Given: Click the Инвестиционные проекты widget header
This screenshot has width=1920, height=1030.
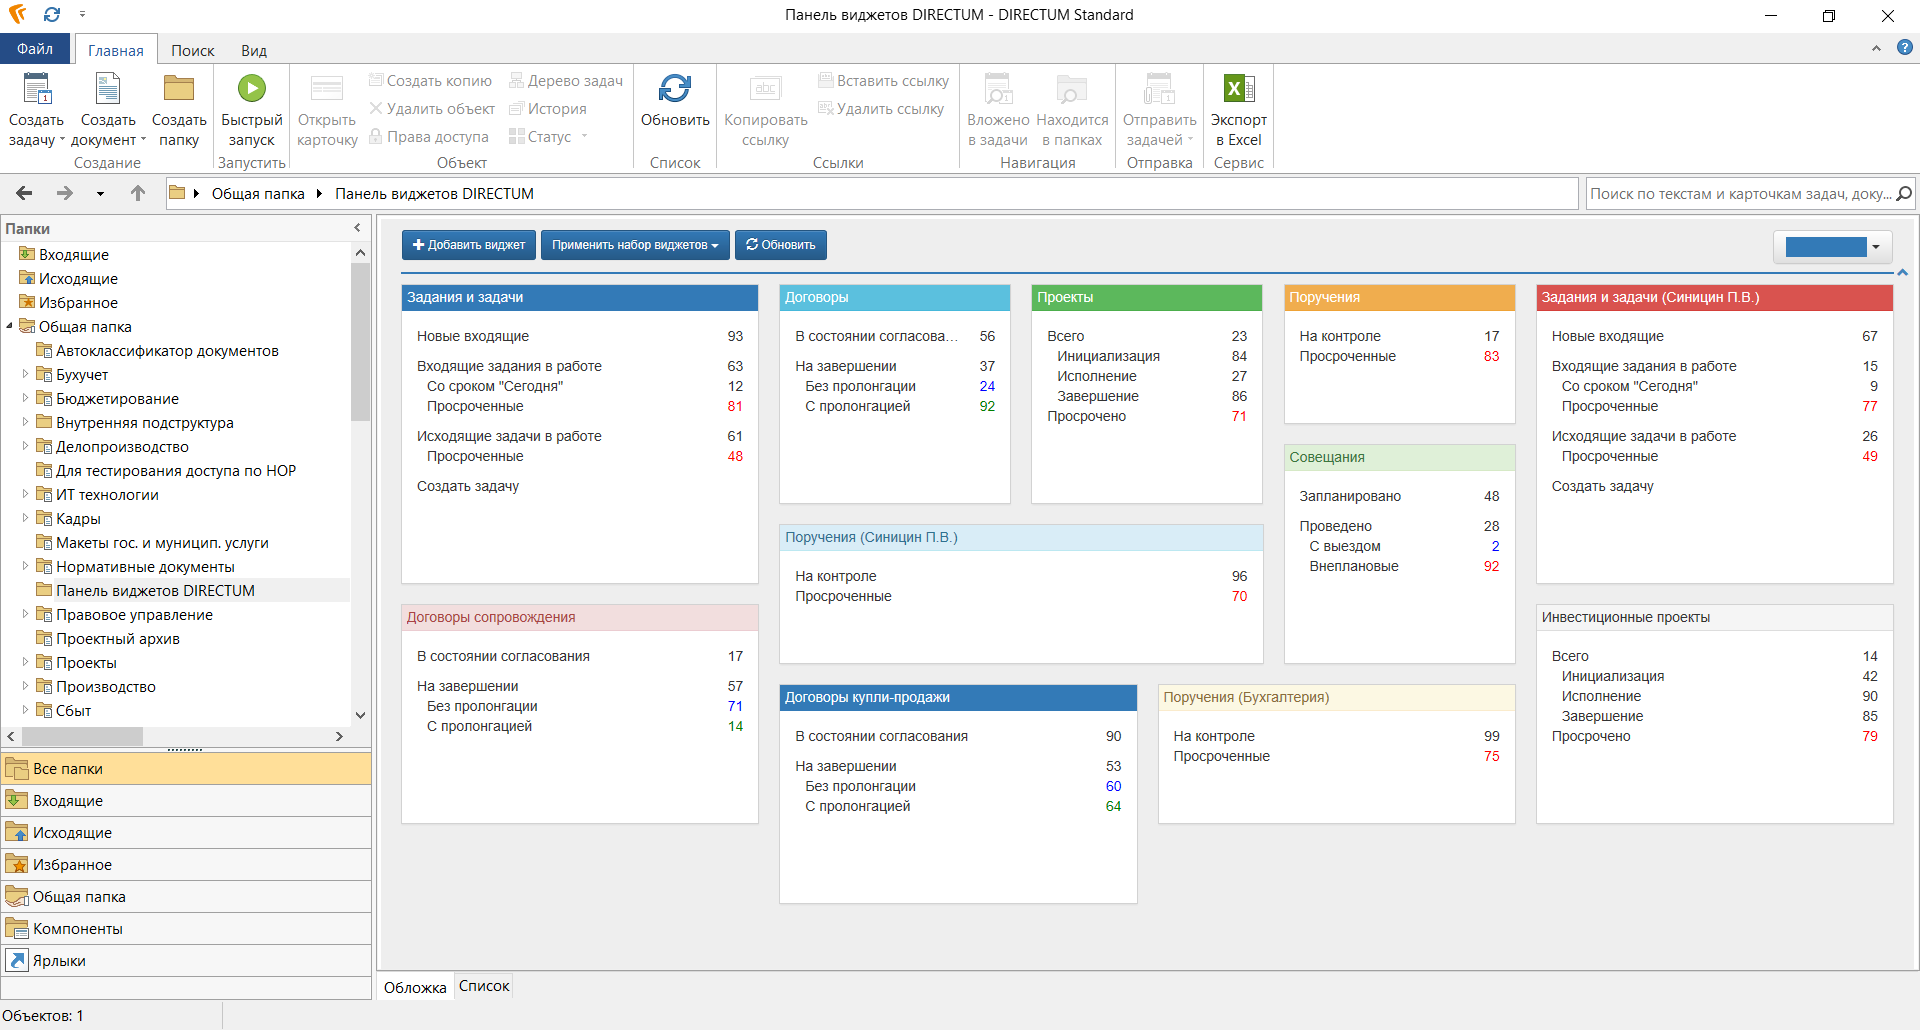Looking at the screenshot, I should (1714, 617).
